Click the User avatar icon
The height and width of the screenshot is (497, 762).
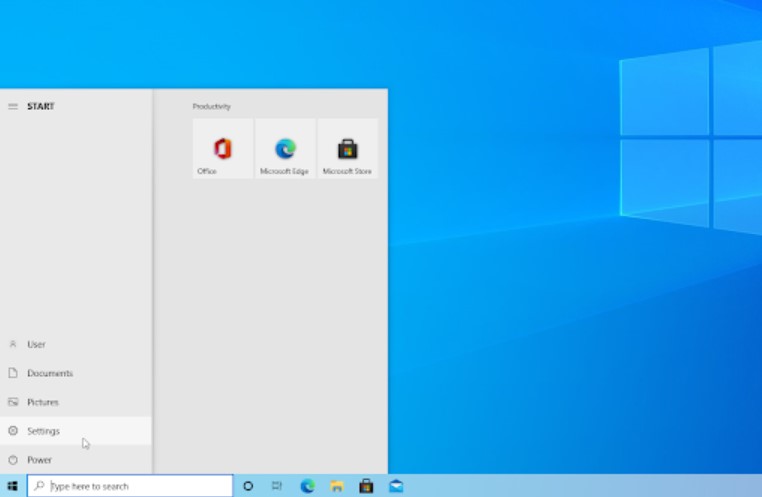click(x=13, y=344)
